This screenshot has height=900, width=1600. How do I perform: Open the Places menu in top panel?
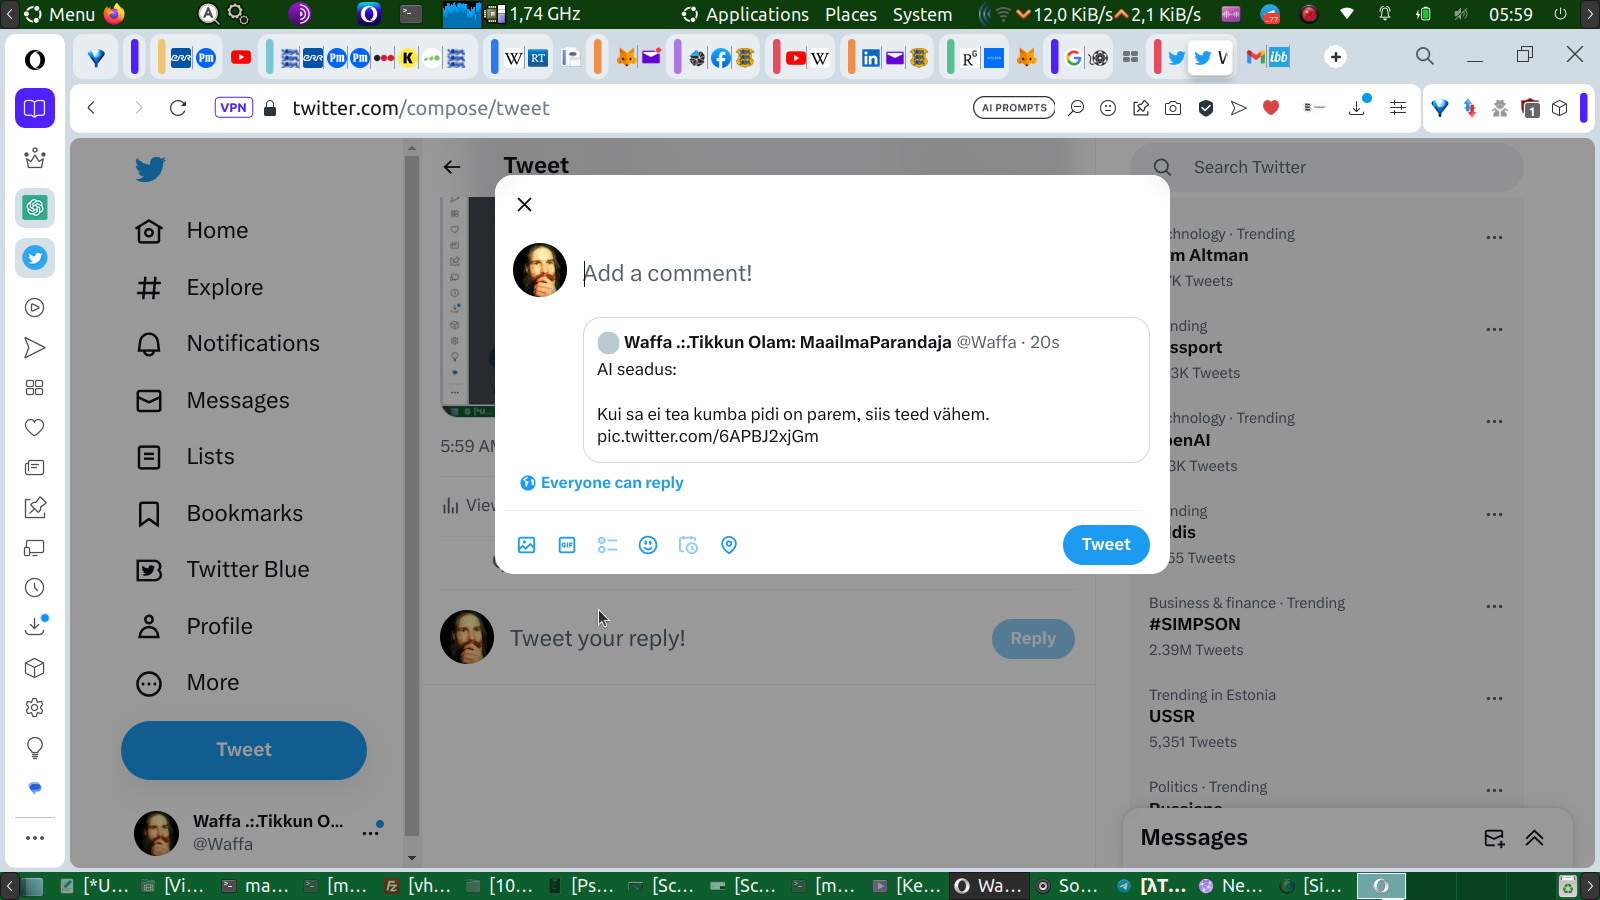(x=851, y=14)
